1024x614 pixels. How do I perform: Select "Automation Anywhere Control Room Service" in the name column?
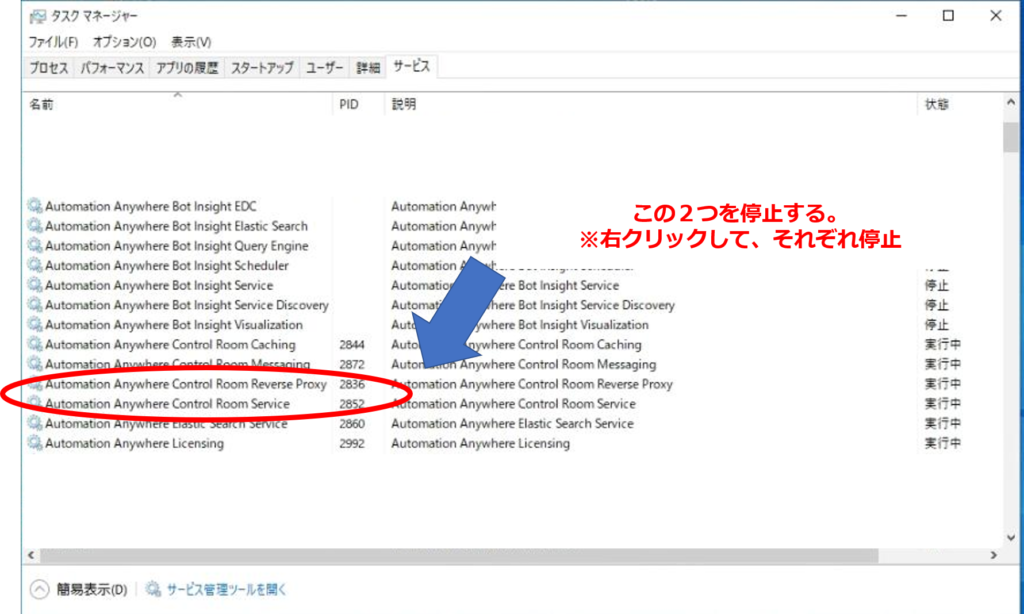(167, 404)
